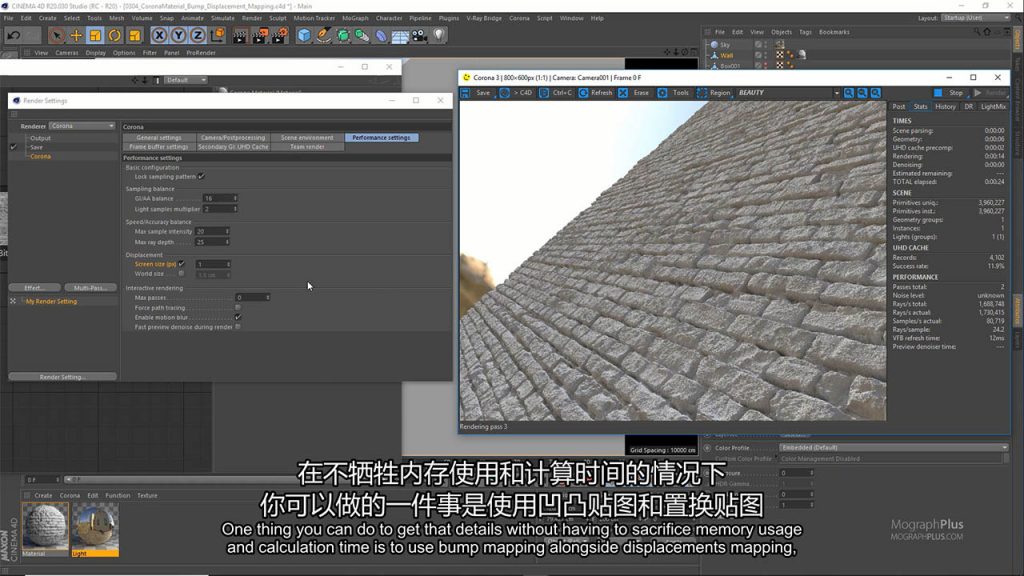Switch the coordinate system icon
The height and width of the screenshot is (576, 1024).
point(217,35)
